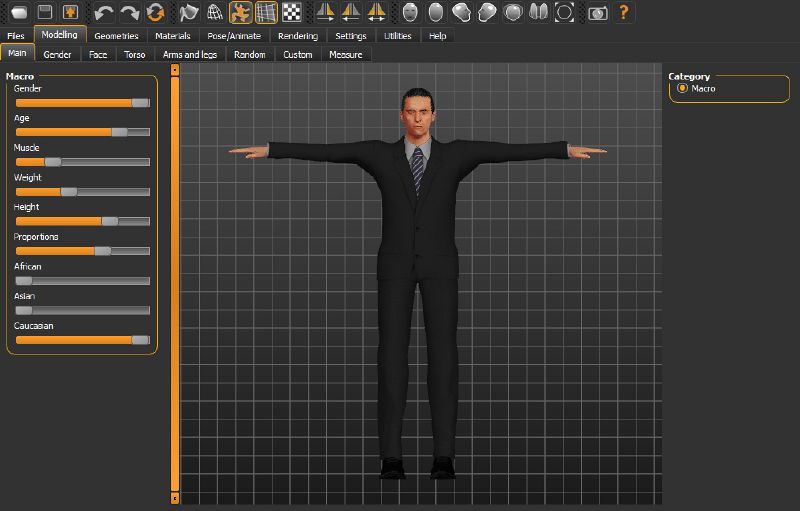Click the orange refresh/reset icon
This screenshot has height=511, width=800.
coord(155,13)
